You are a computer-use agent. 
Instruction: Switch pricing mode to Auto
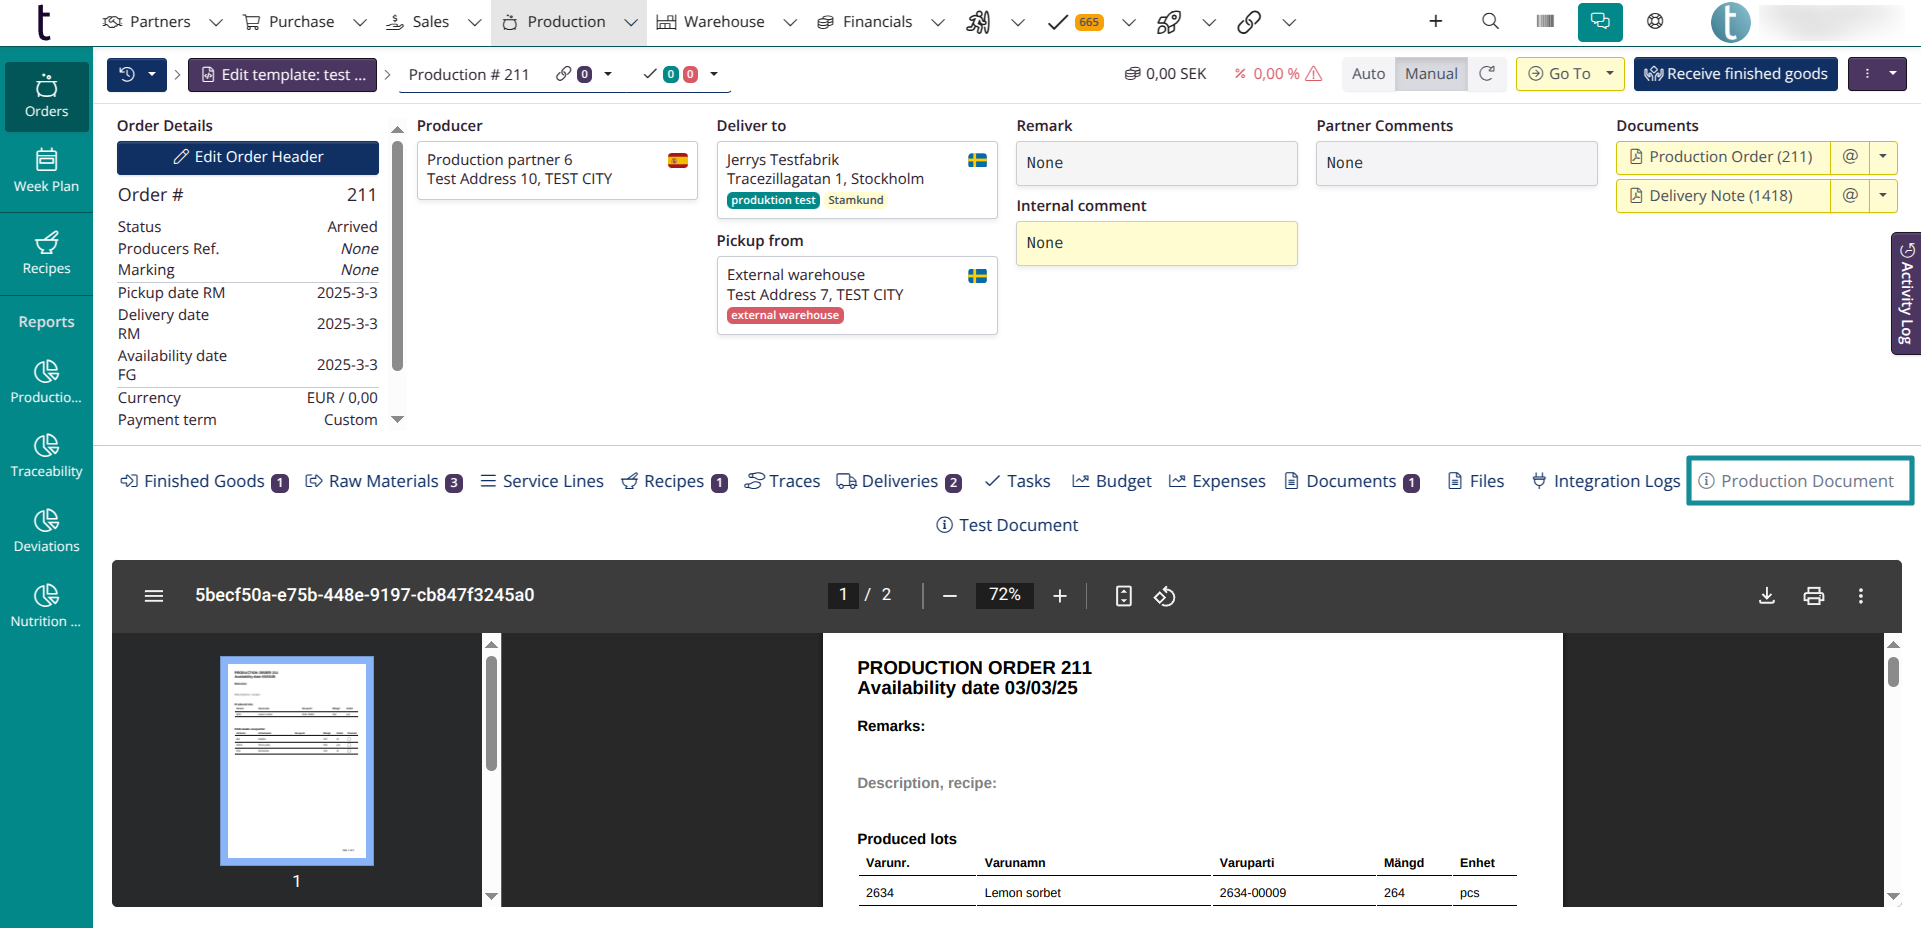pyautogui.click(x=1368, y=74)
